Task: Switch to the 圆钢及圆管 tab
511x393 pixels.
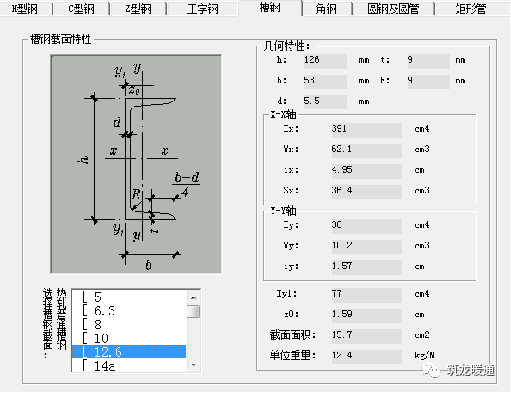Action: coord(393,8)
